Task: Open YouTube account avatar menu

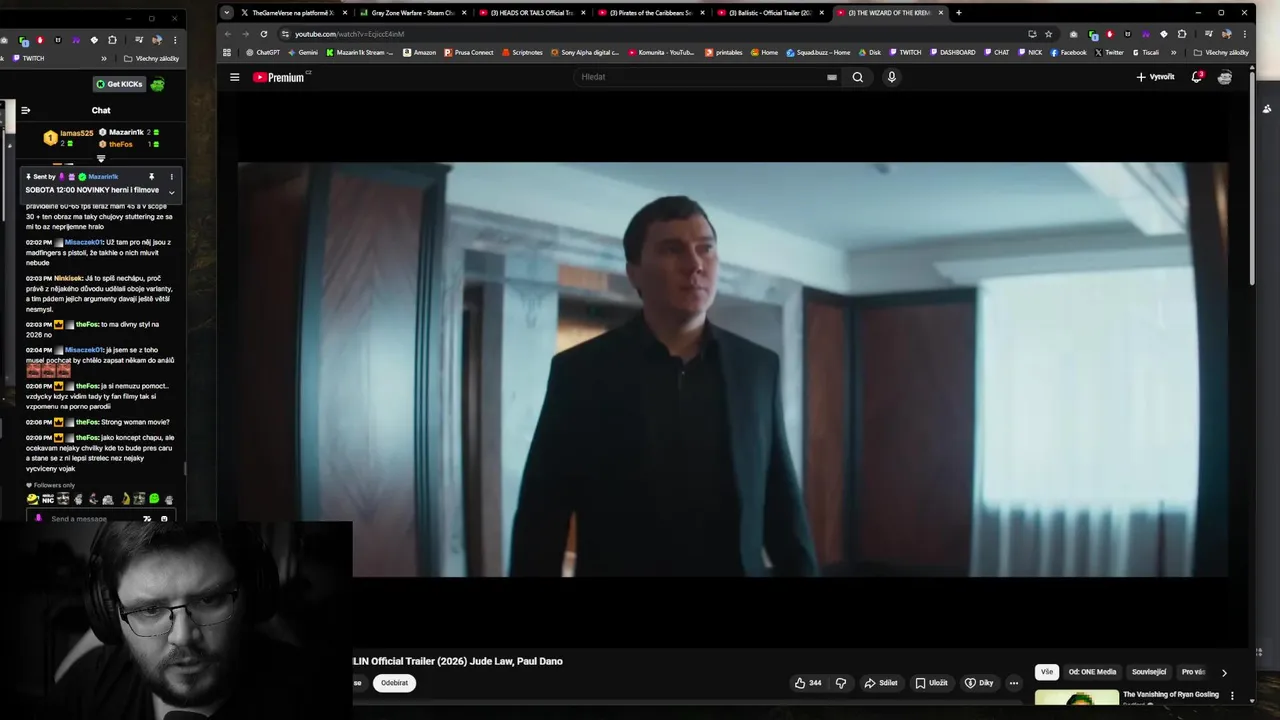Action: coord(1224,77)
